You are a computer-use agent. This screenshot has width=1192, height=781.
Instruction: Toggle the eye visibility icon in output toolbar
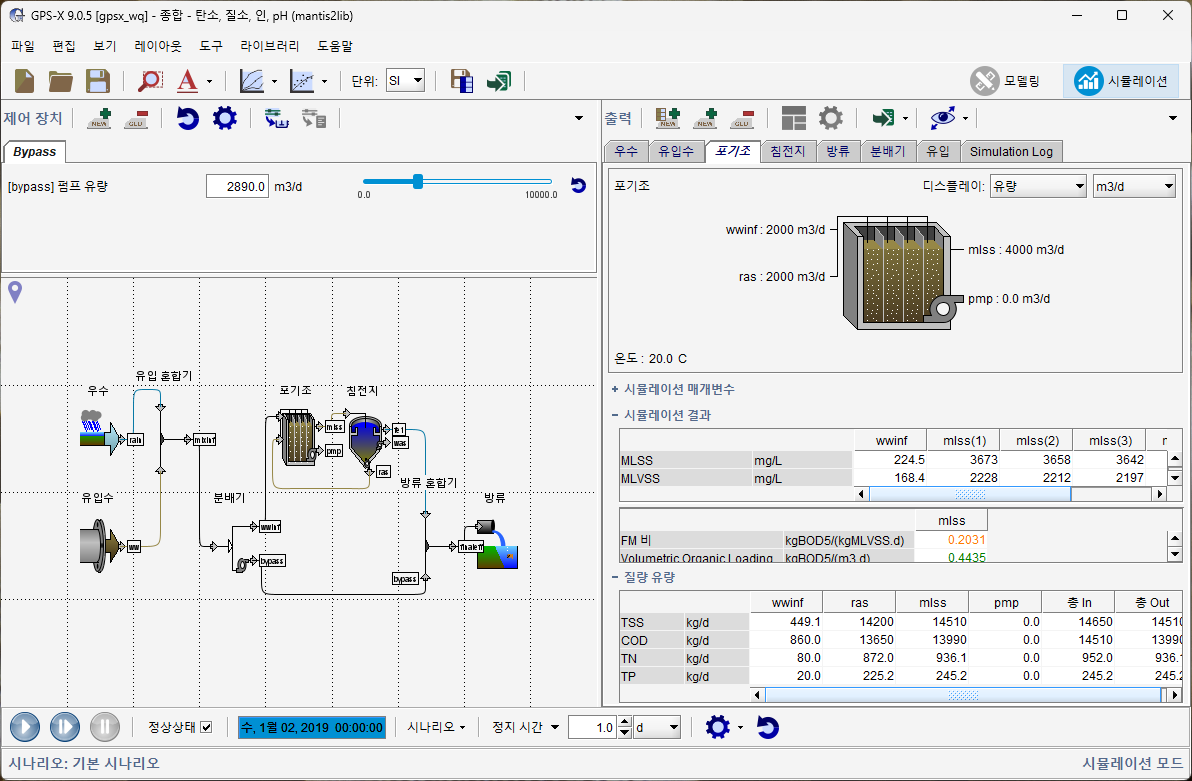(x=942, y=119)
